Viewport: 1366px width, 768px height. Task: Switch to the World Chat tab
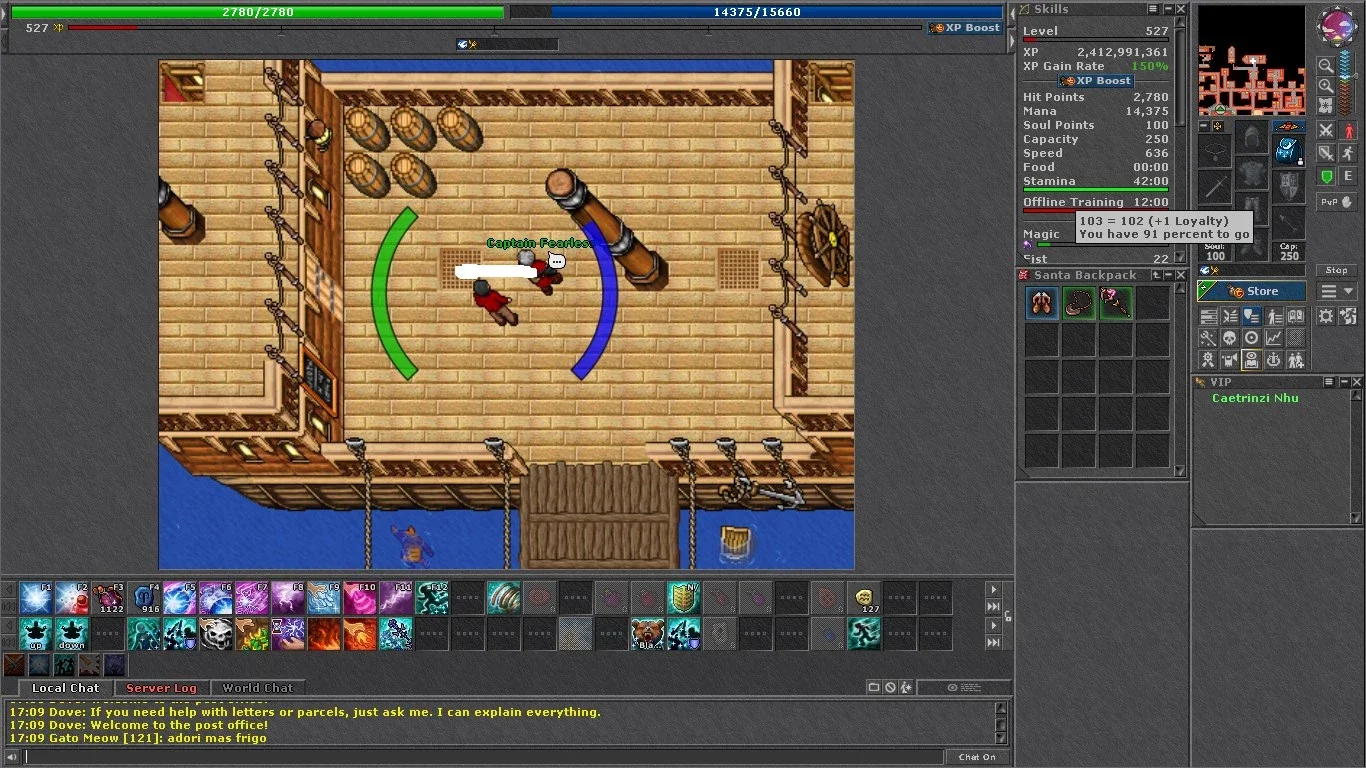click(x=257, y=688)
